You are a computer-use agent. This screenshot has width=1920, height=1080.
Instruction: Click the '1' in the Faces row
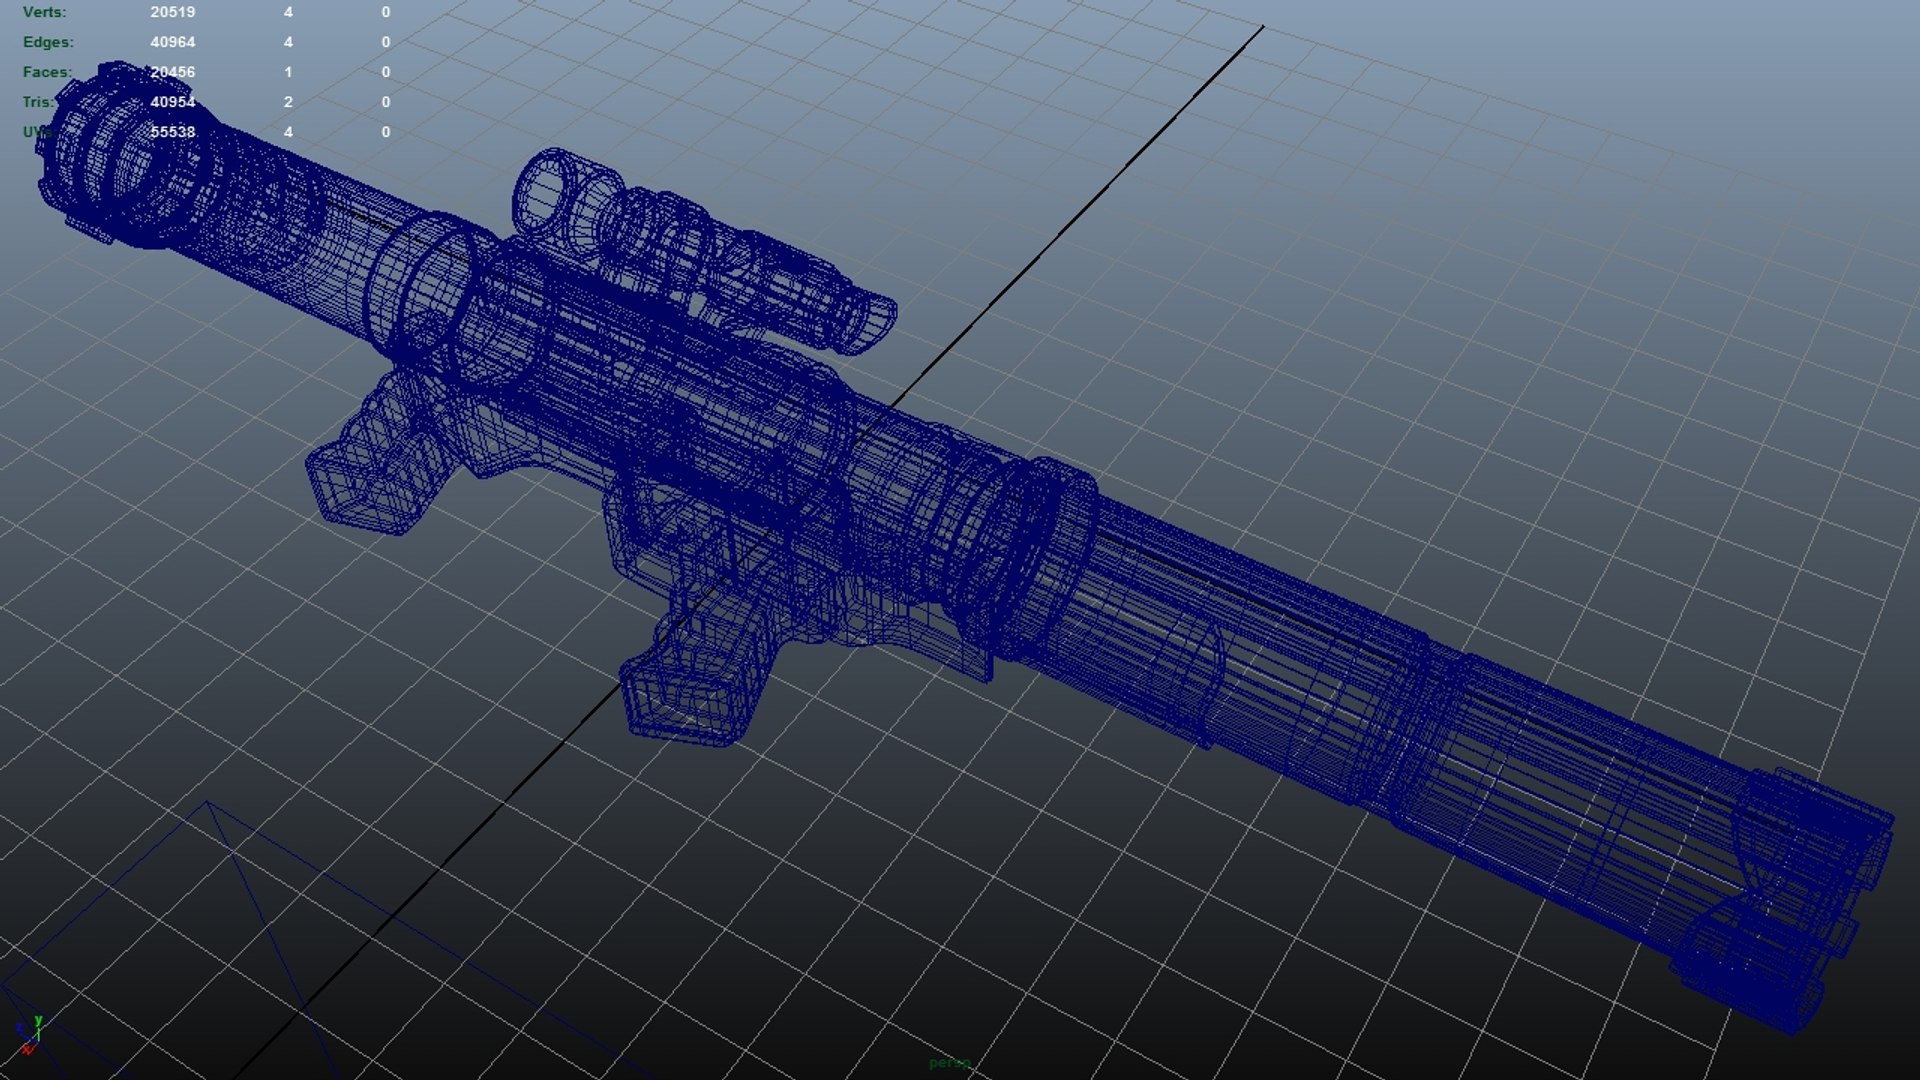(288, 72)
